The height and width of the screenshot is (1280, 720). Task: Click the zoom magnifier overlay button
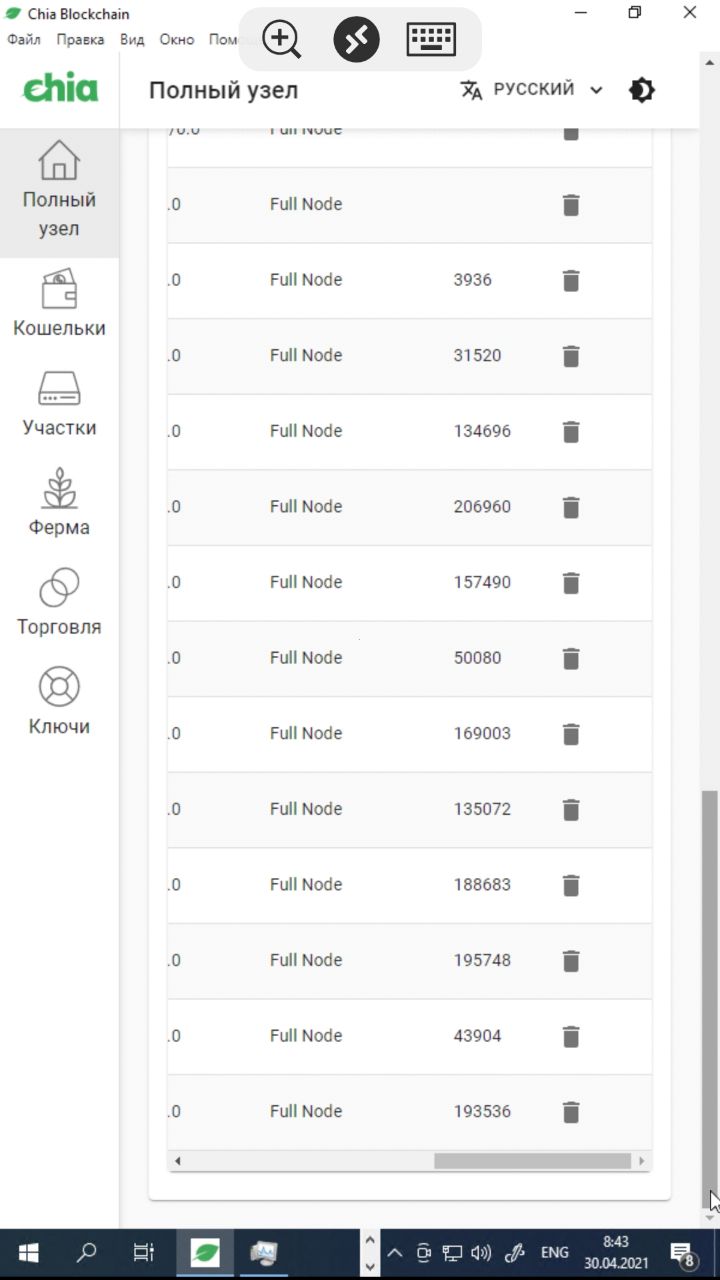(282, 40)
